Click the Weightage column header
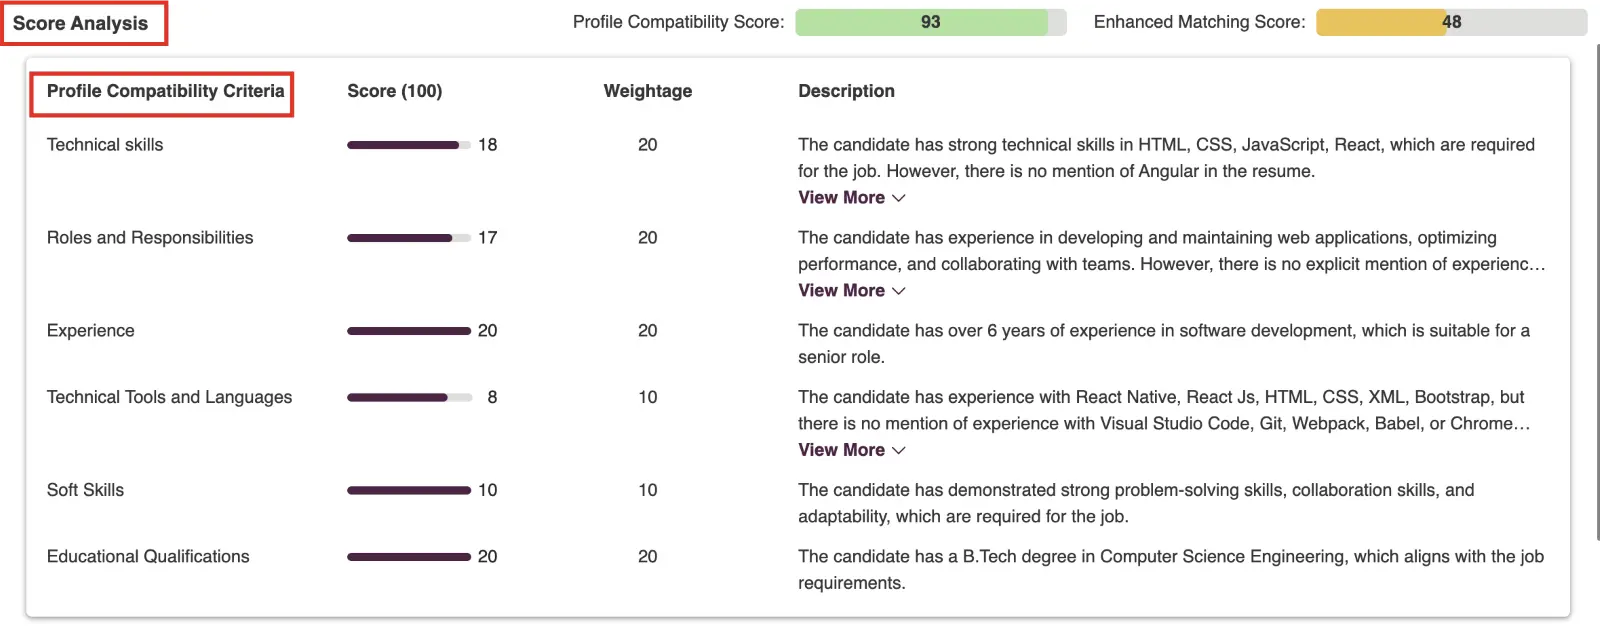Screen dimensions: 1600x633 (648, 91)
